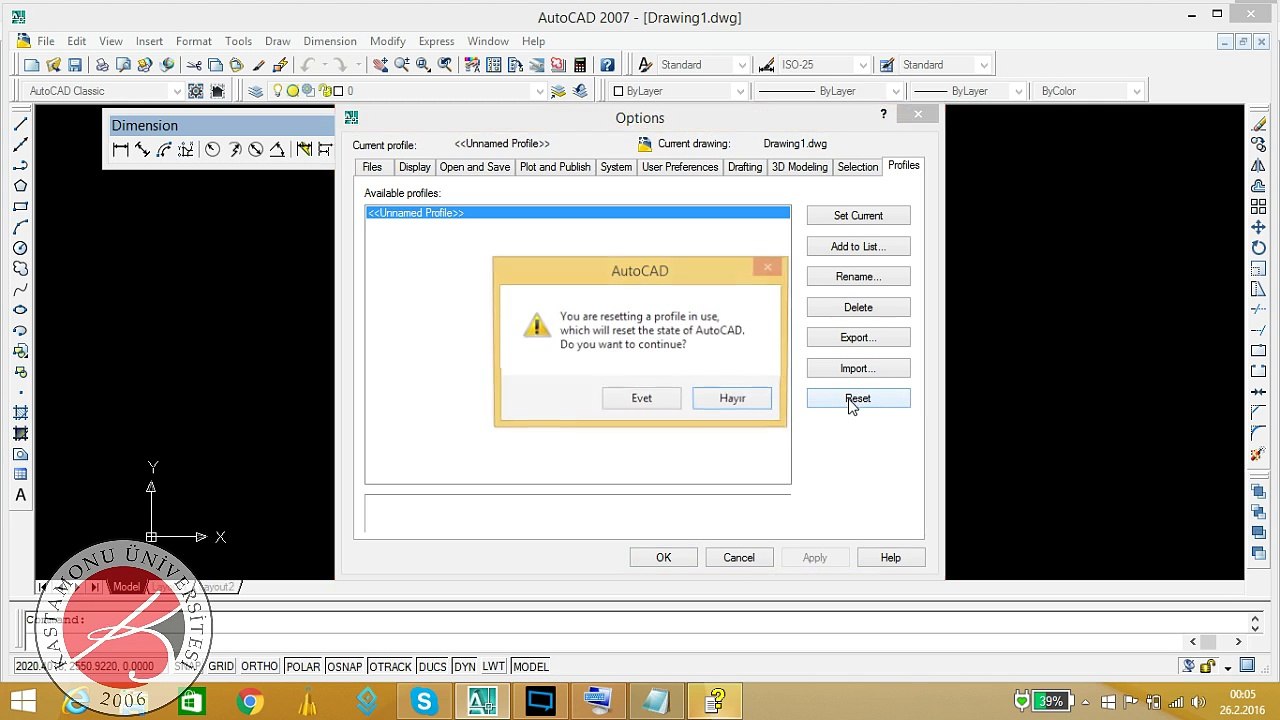This screenshot has height=720, width=1280.
Task: Select the Line tool in Draw toolbar
Action: [x=20, y=124]
